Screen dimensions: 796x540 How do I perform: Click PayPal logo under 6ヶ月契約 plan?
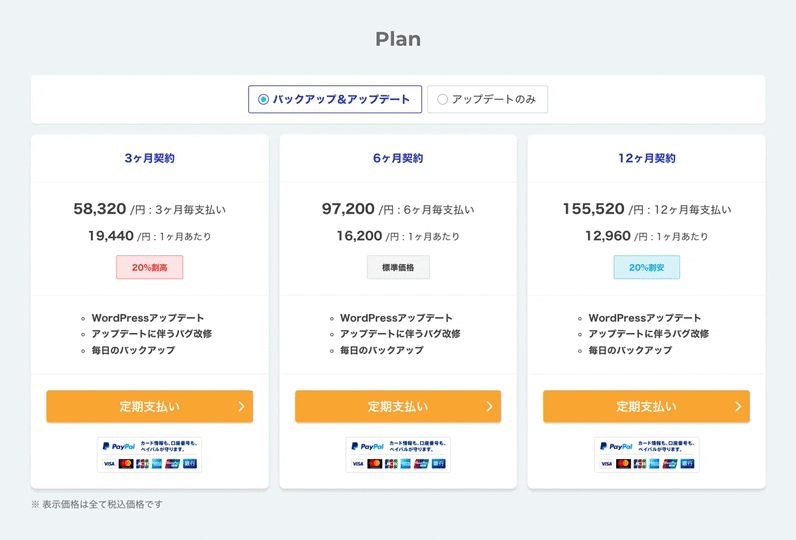coord(368,446)
